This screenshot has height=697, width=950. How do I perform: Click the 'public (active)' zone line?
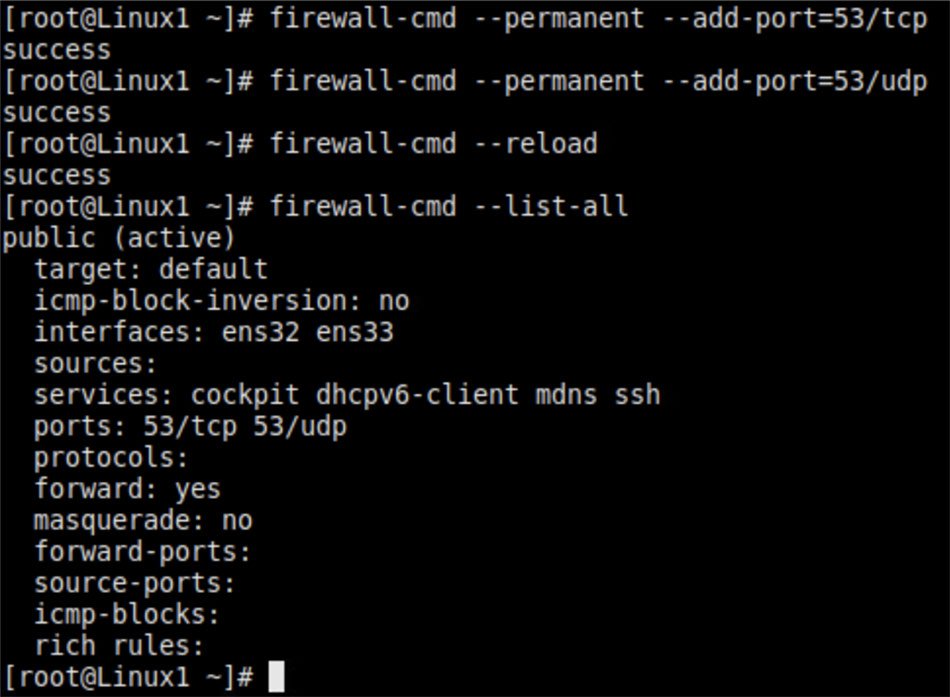pyautogui.click(x=119, y=238)
